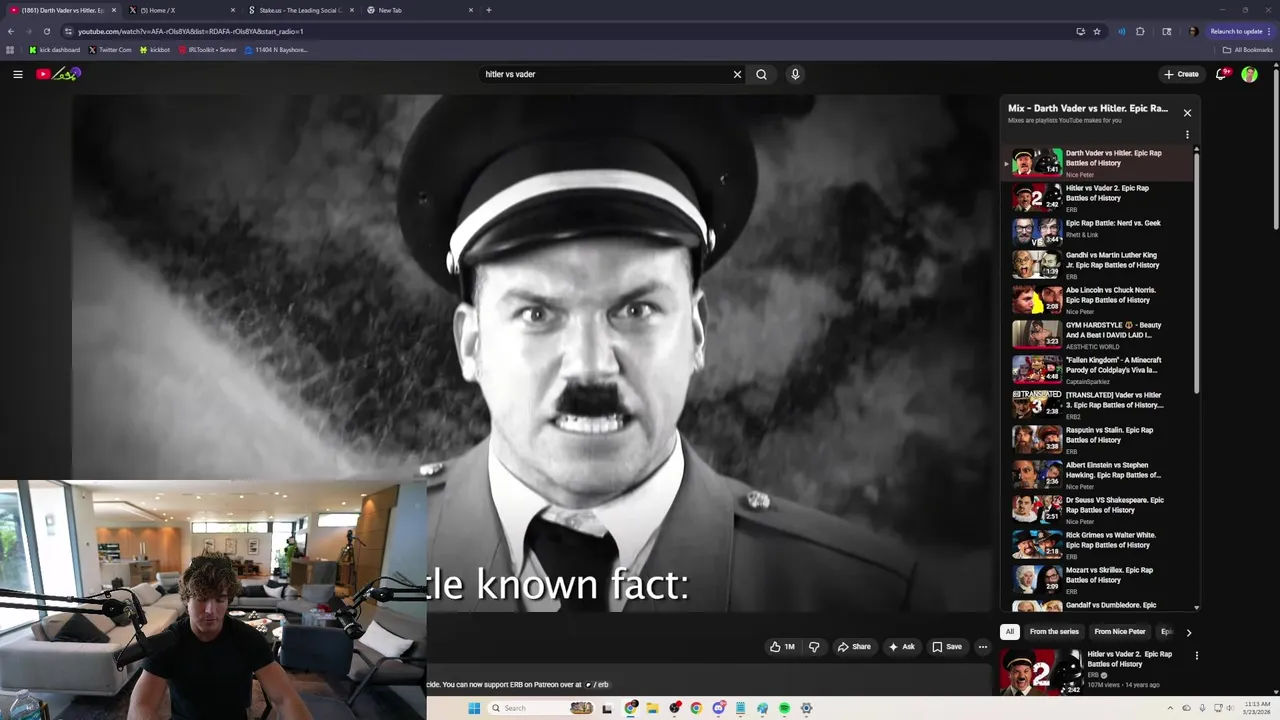Open the Chrome extensions puzzle icon
This screenshot has height=720, width=1280.
click(x=1140, y=31)
